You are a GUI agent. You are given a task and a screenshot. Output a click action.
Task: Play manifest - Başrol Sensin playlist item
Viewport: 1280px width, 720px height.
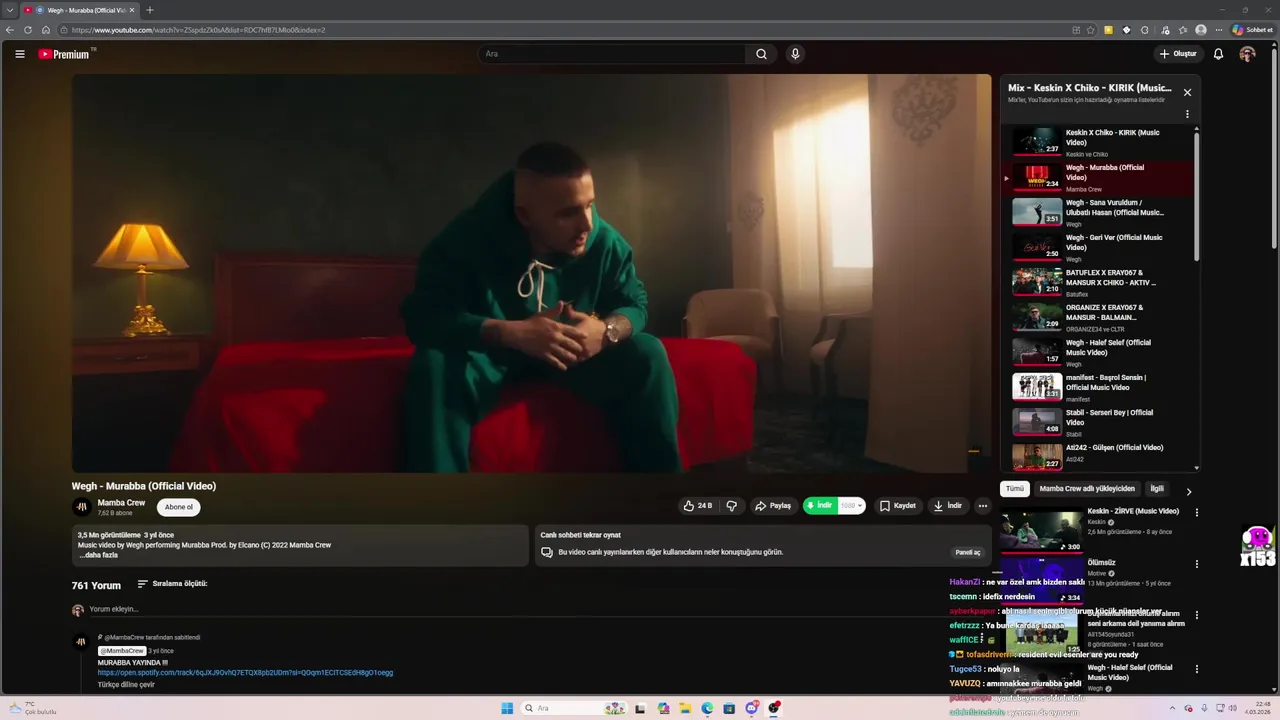(1098, 387)
